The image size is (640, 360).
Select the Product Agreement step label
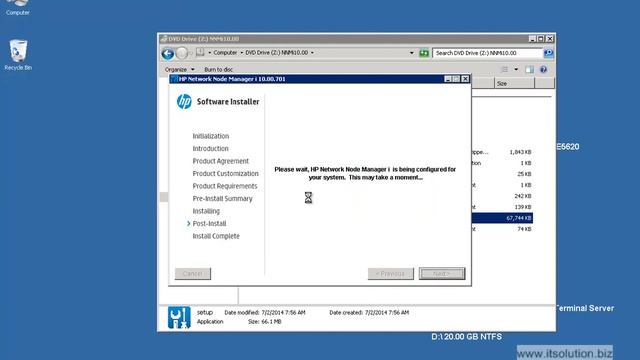tap(220, 161)
